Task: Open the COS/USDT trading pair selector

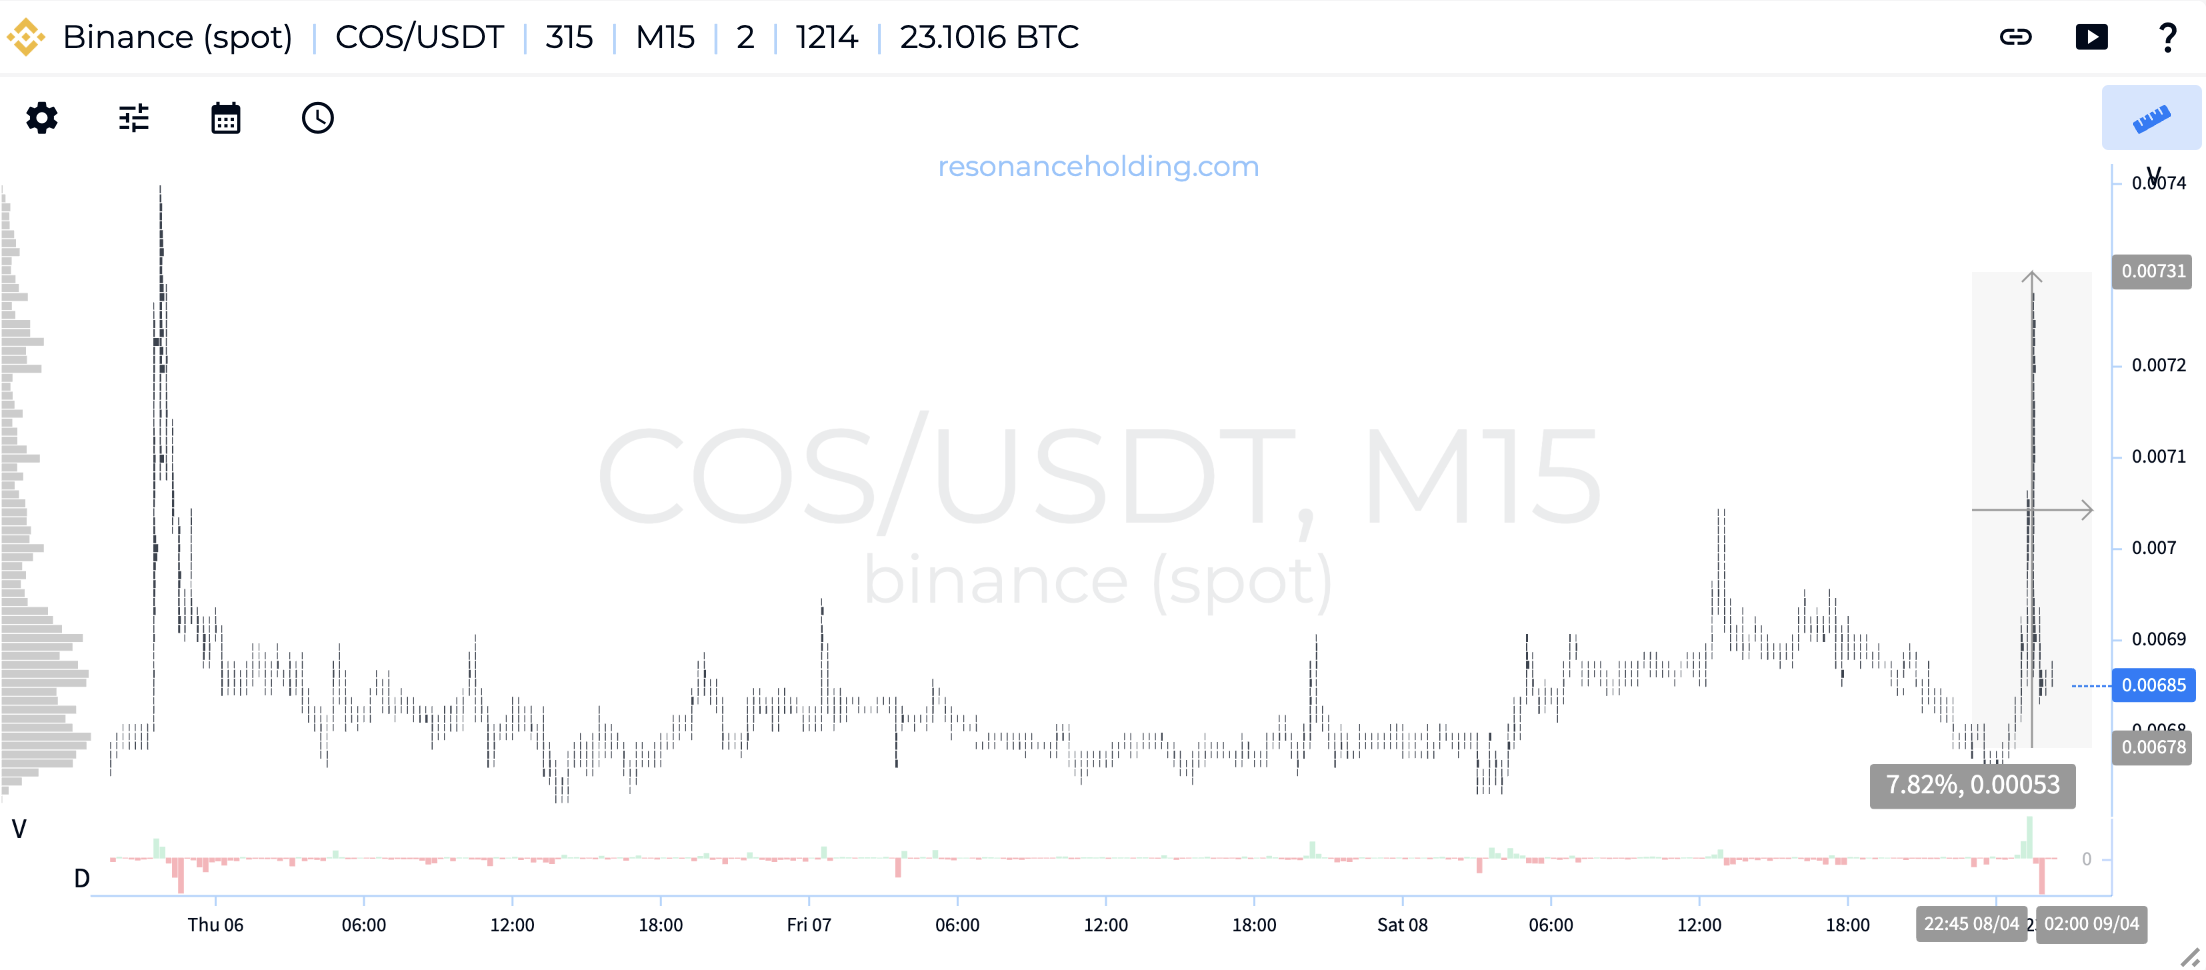Action: (419, 38)
